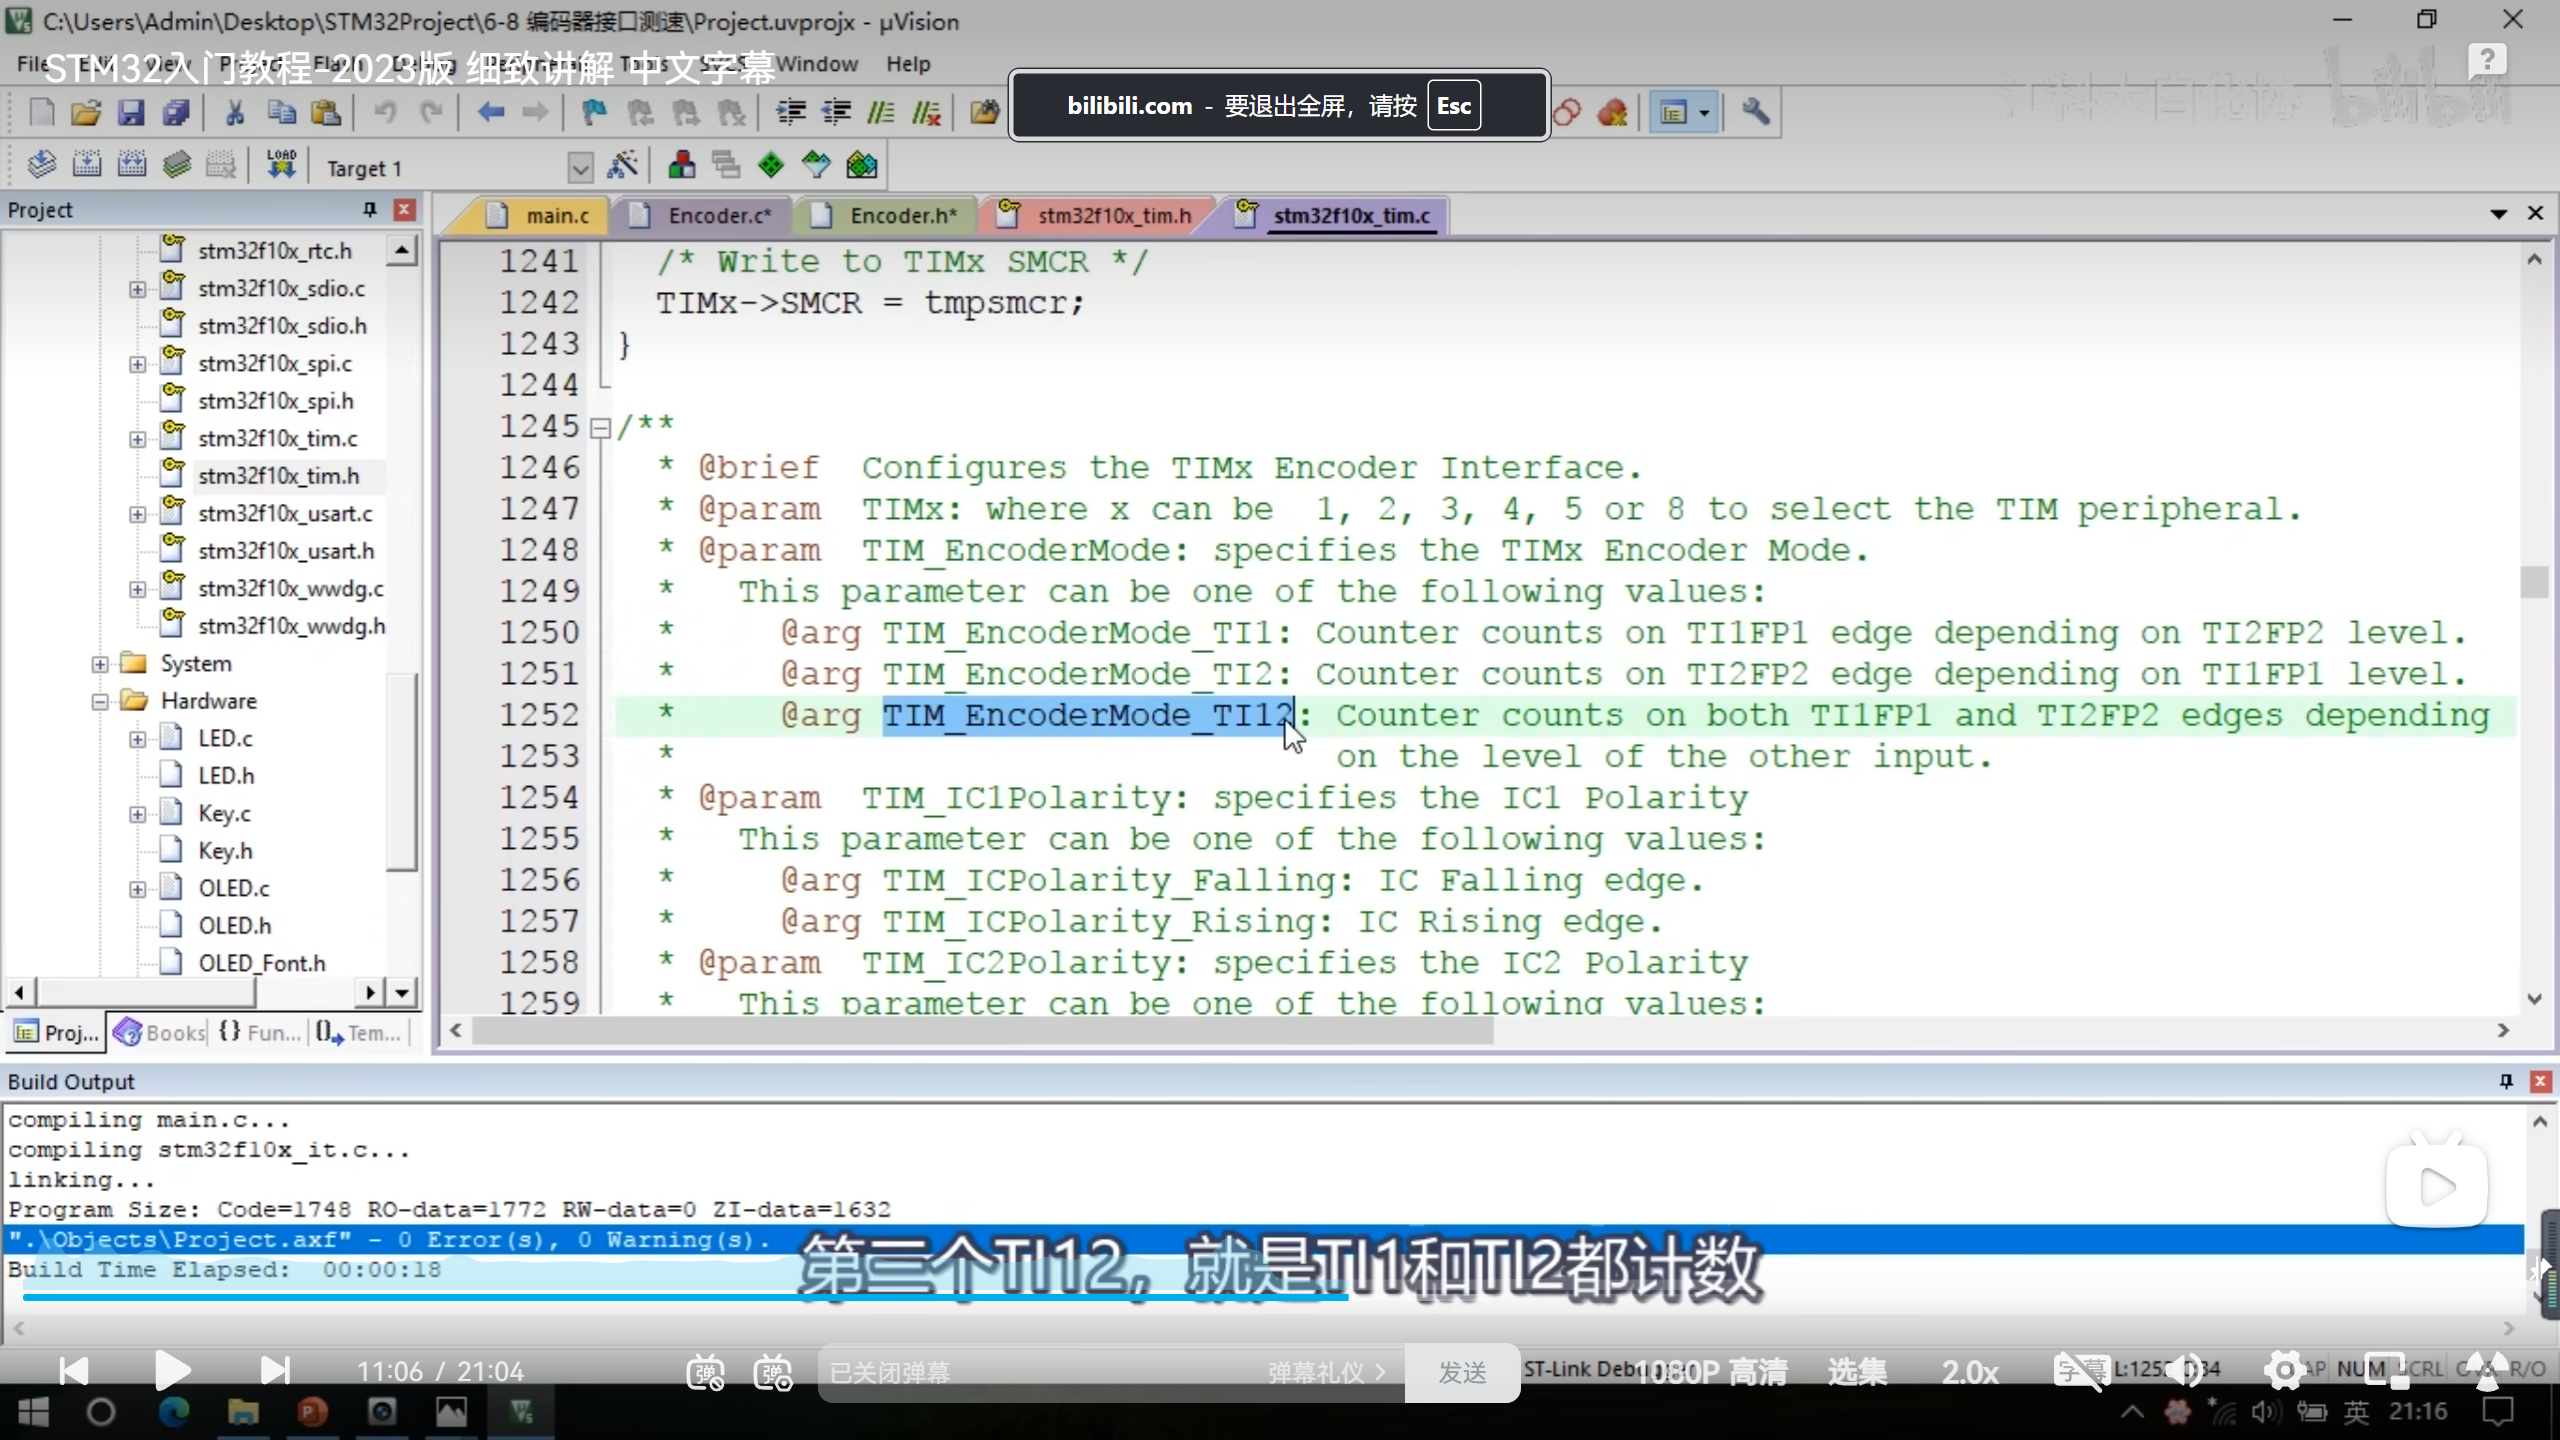Click the Open file folder icon
Viewport: 2560px width, 1440px height.
pos(86,113)
